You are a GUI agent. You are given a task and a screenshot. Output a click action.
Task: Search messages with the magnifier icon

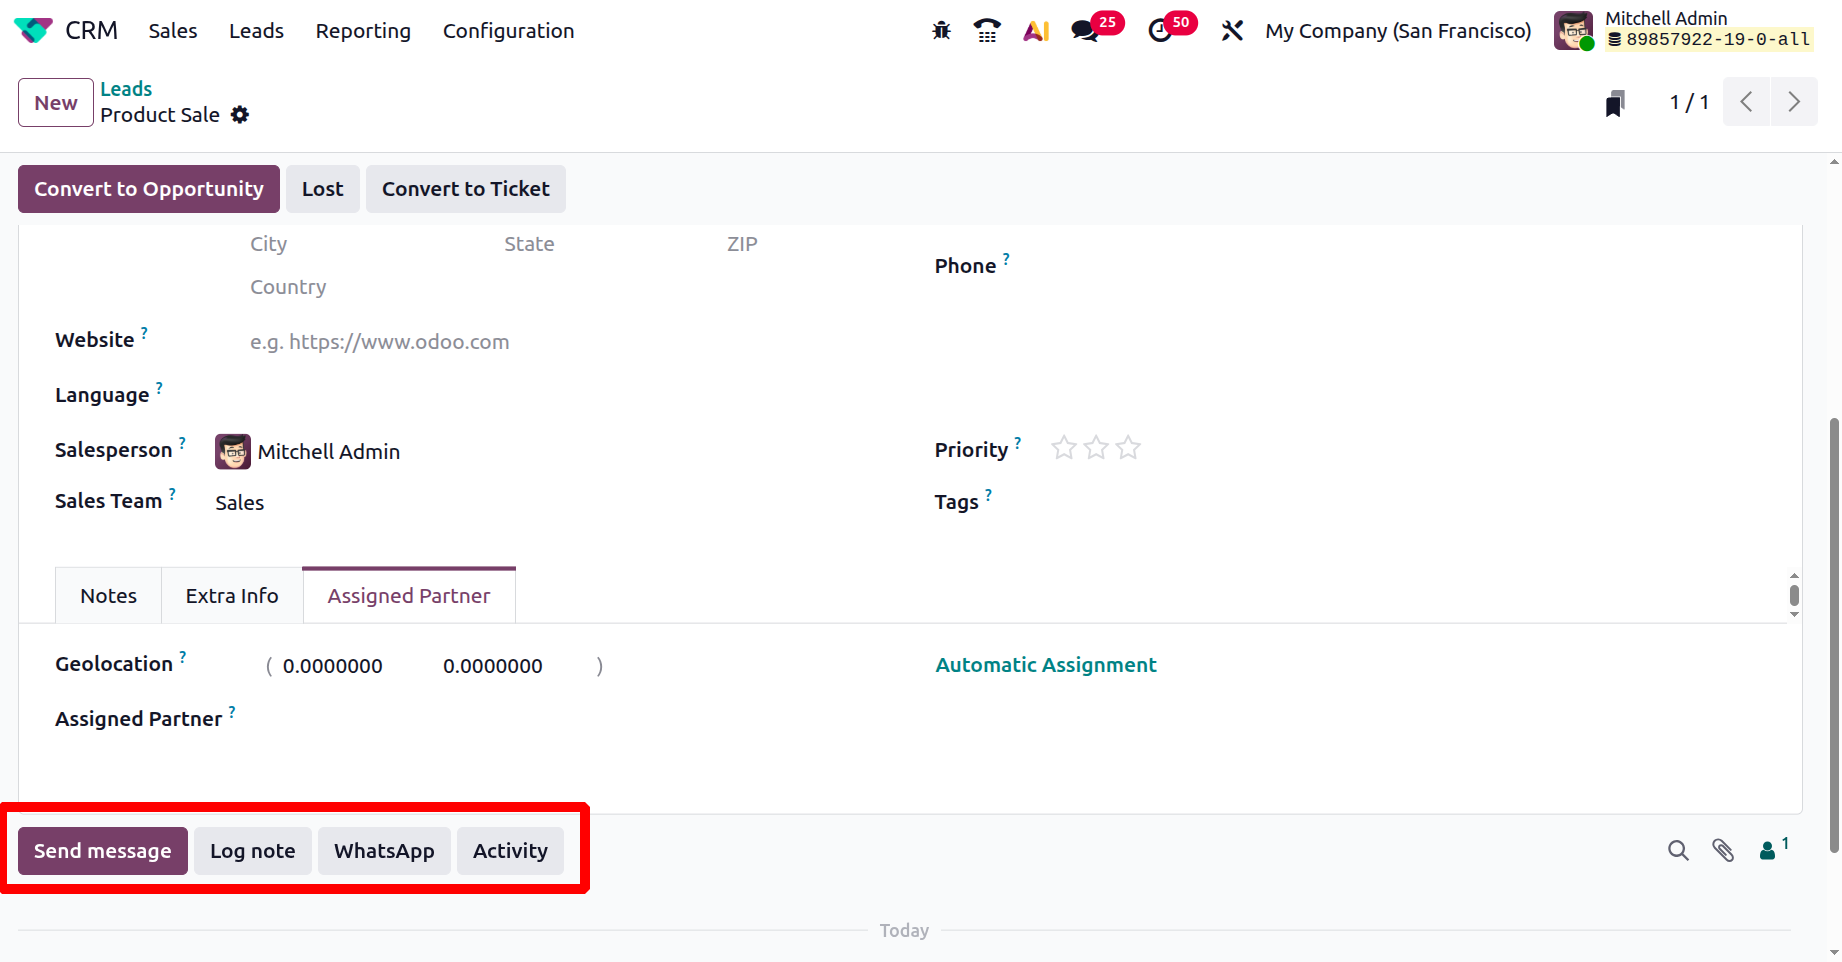pyautogui.click(x=1678, y=850)
